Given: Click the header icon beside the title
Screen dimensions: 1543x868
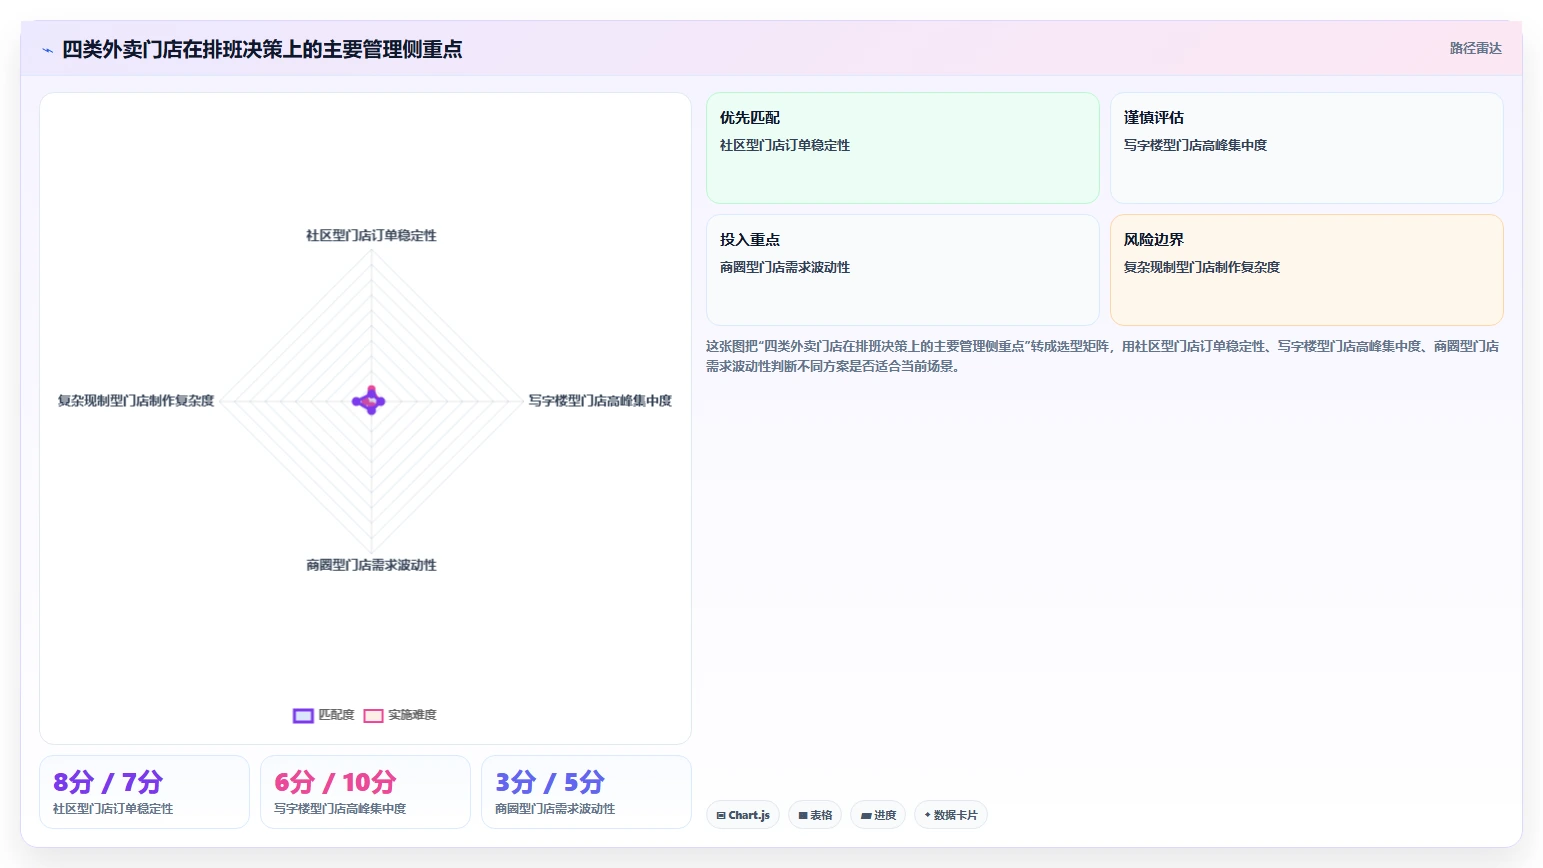Looking at the screenshot, I should click(47, 50).
